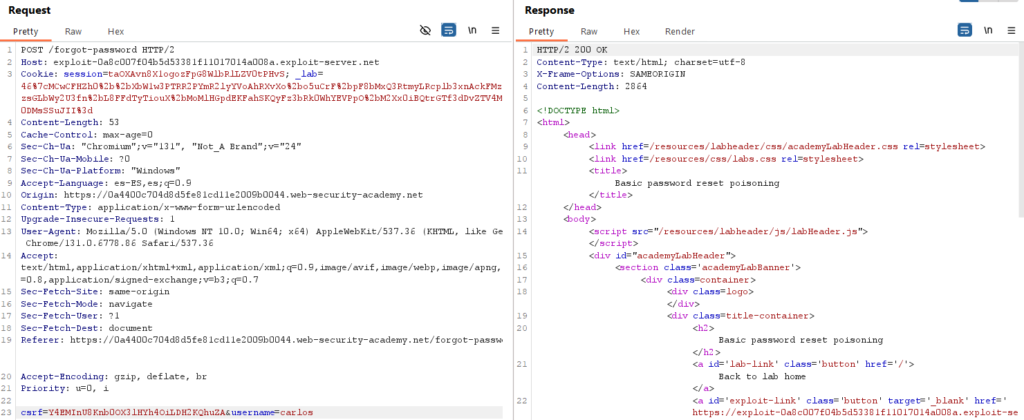This screenshot has width=1024, height=420.
Task: Click the Sec-Fetch-Dest: document header
Action: tap(86, 328)
